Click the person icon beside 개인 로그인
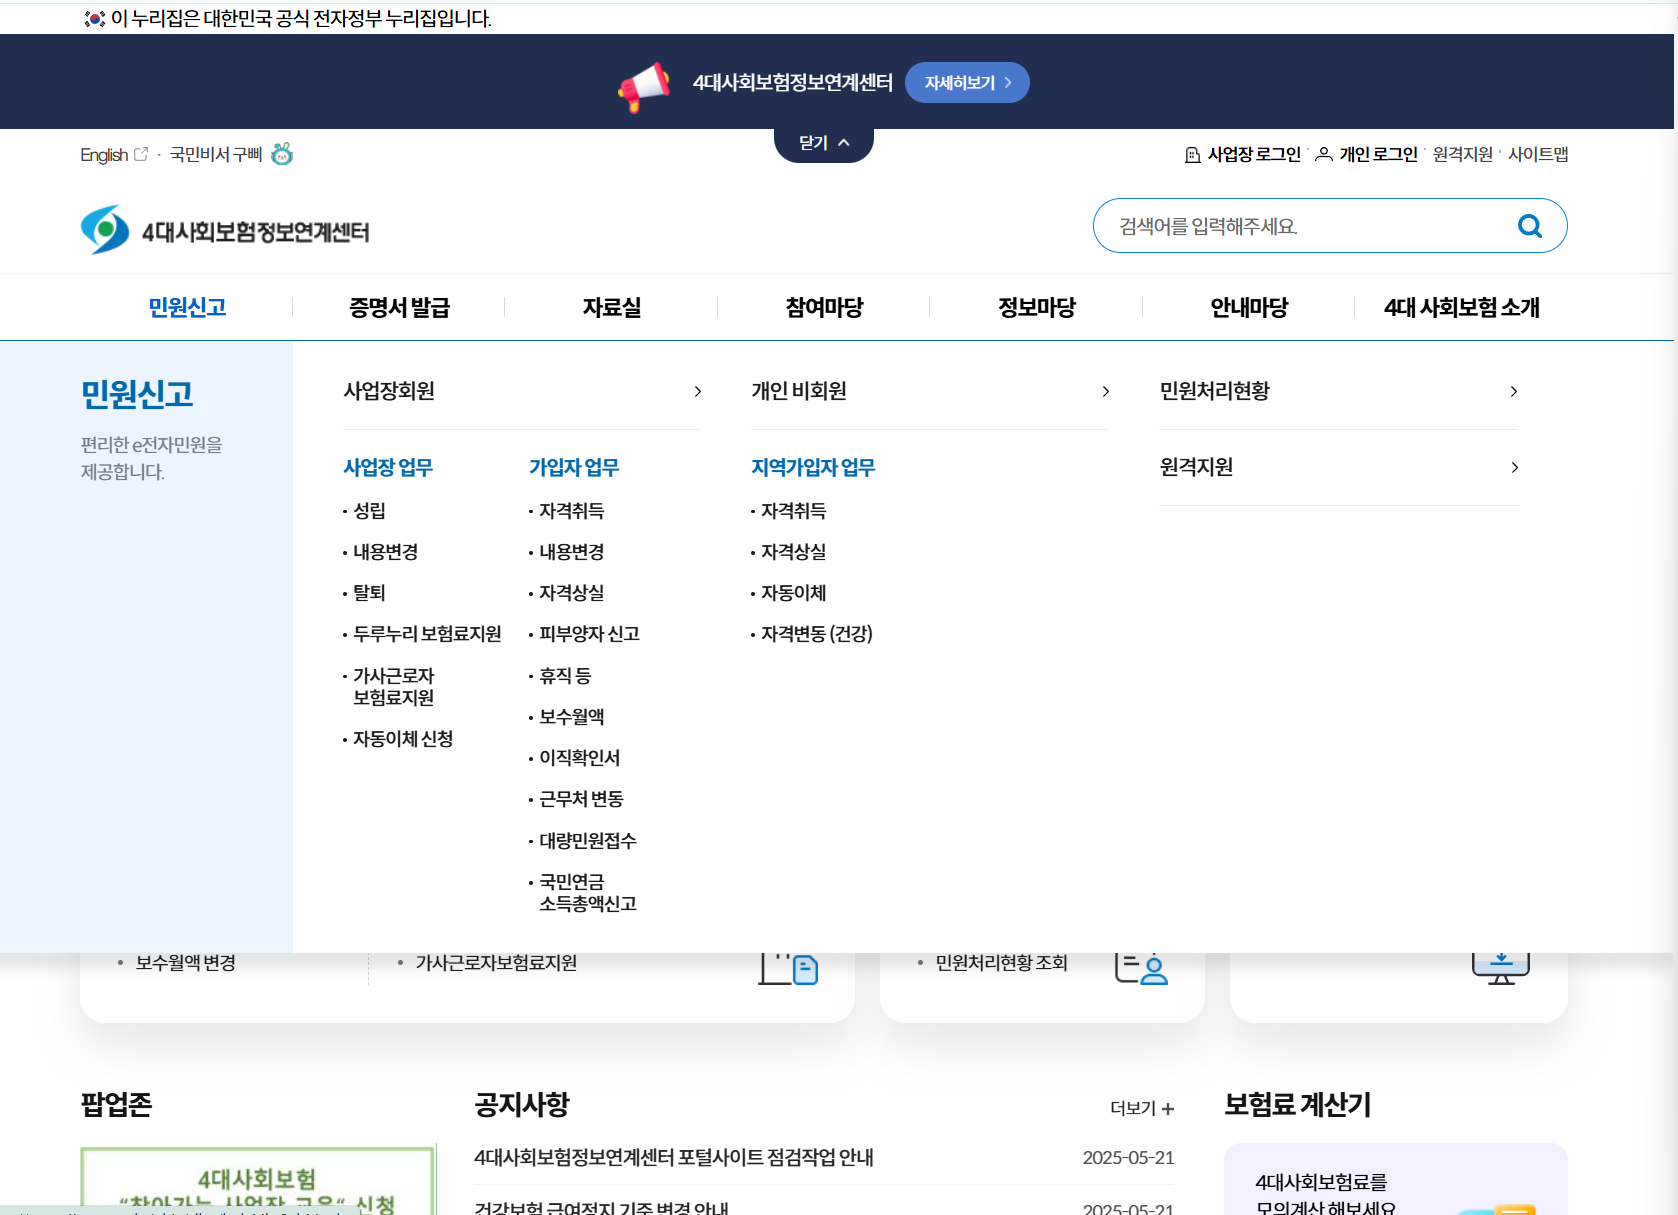The height and width of the screenshot is (1215, 1678). pyautogui.click(x=1323, y=154)
